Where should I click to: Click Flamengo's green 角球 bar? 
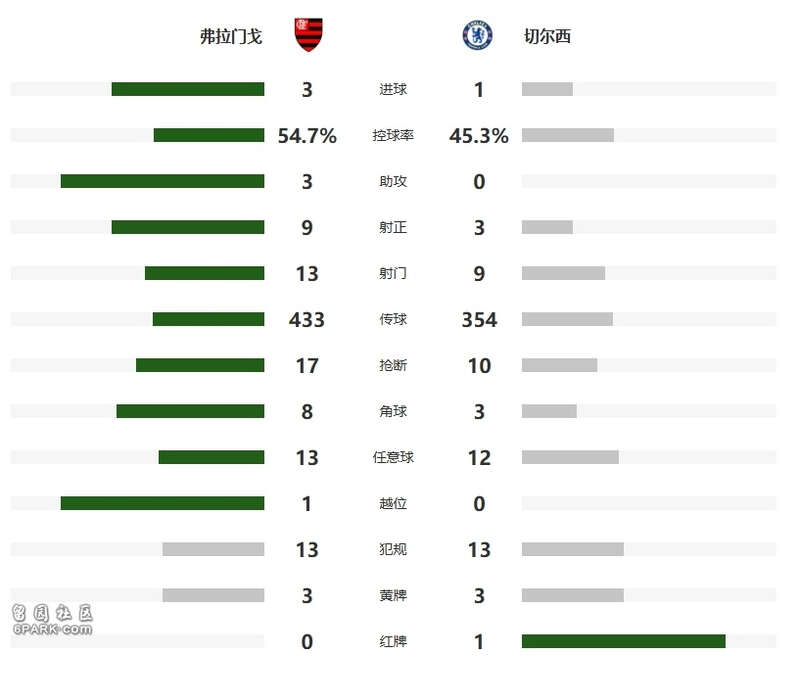click(190, 411)
